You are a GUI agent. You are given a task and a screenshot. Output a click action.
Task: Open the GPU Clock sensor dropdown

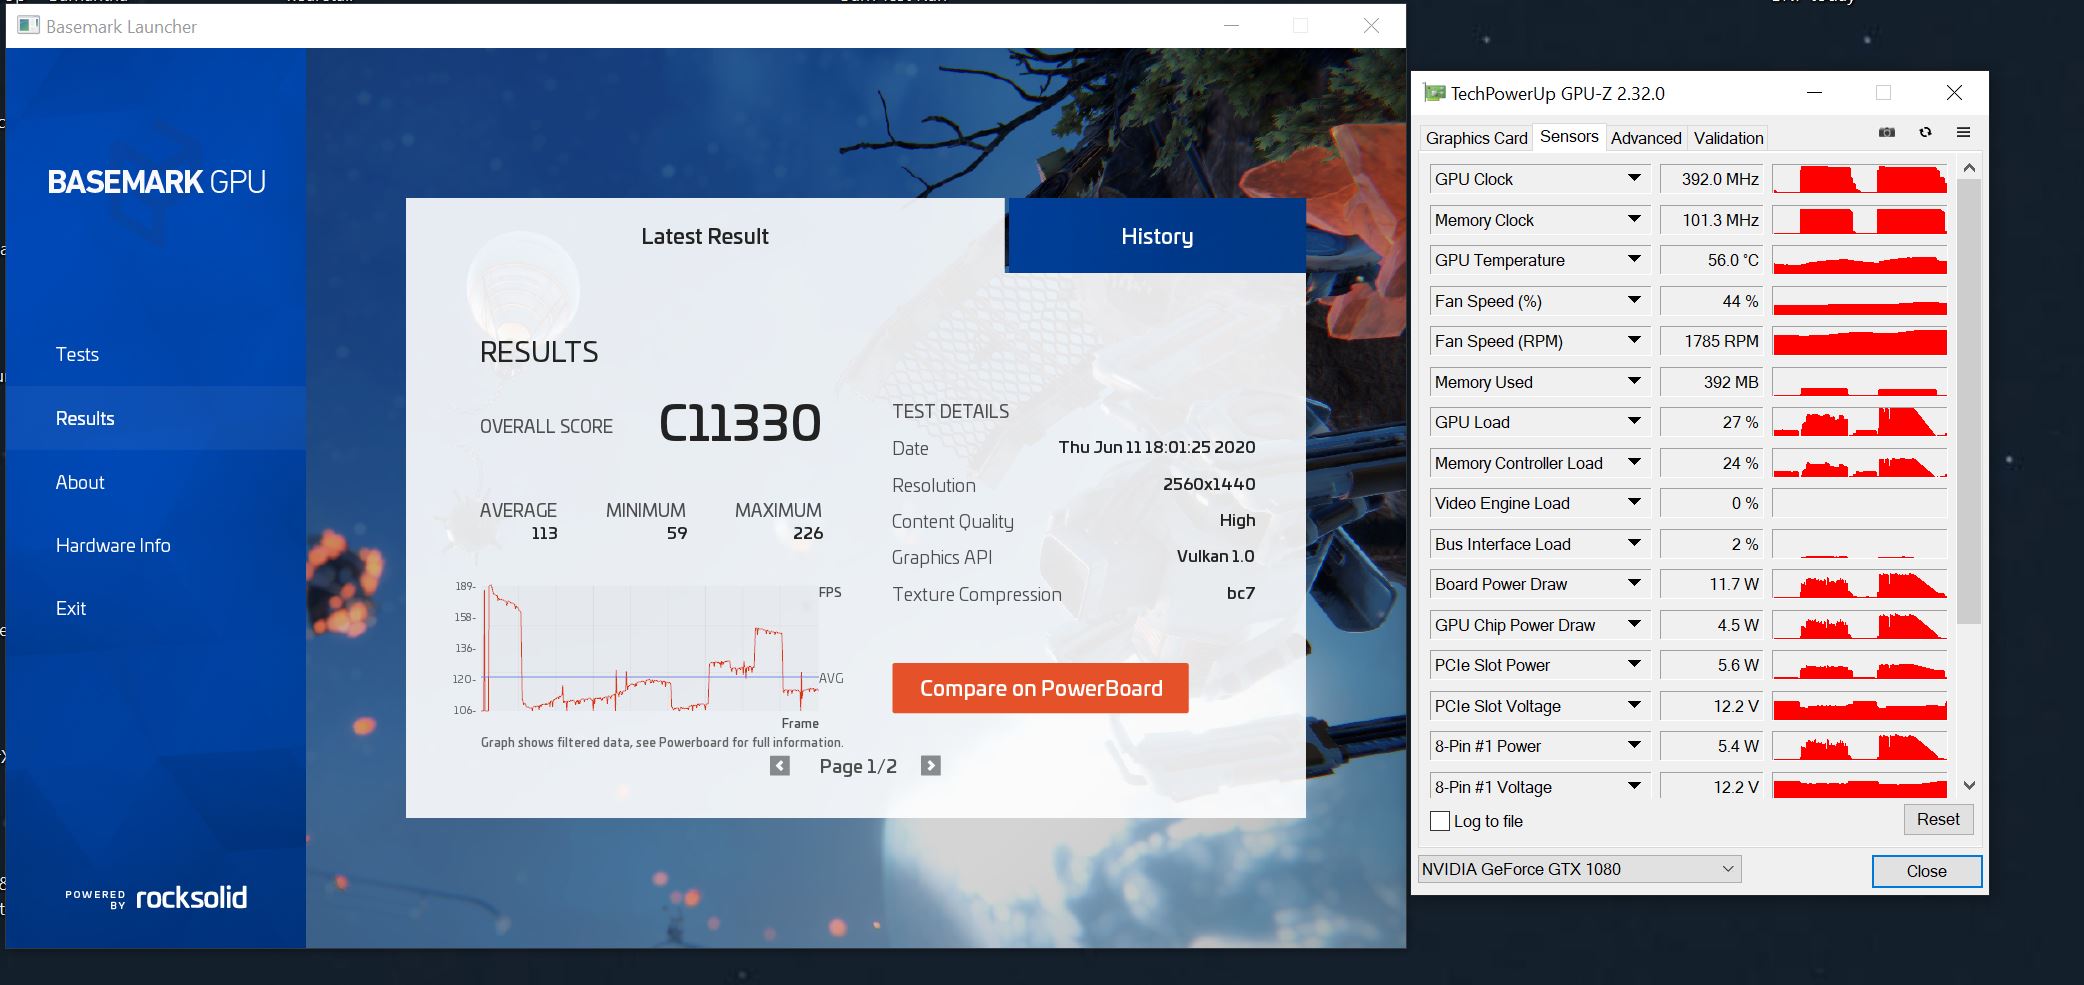point(1634,179)
